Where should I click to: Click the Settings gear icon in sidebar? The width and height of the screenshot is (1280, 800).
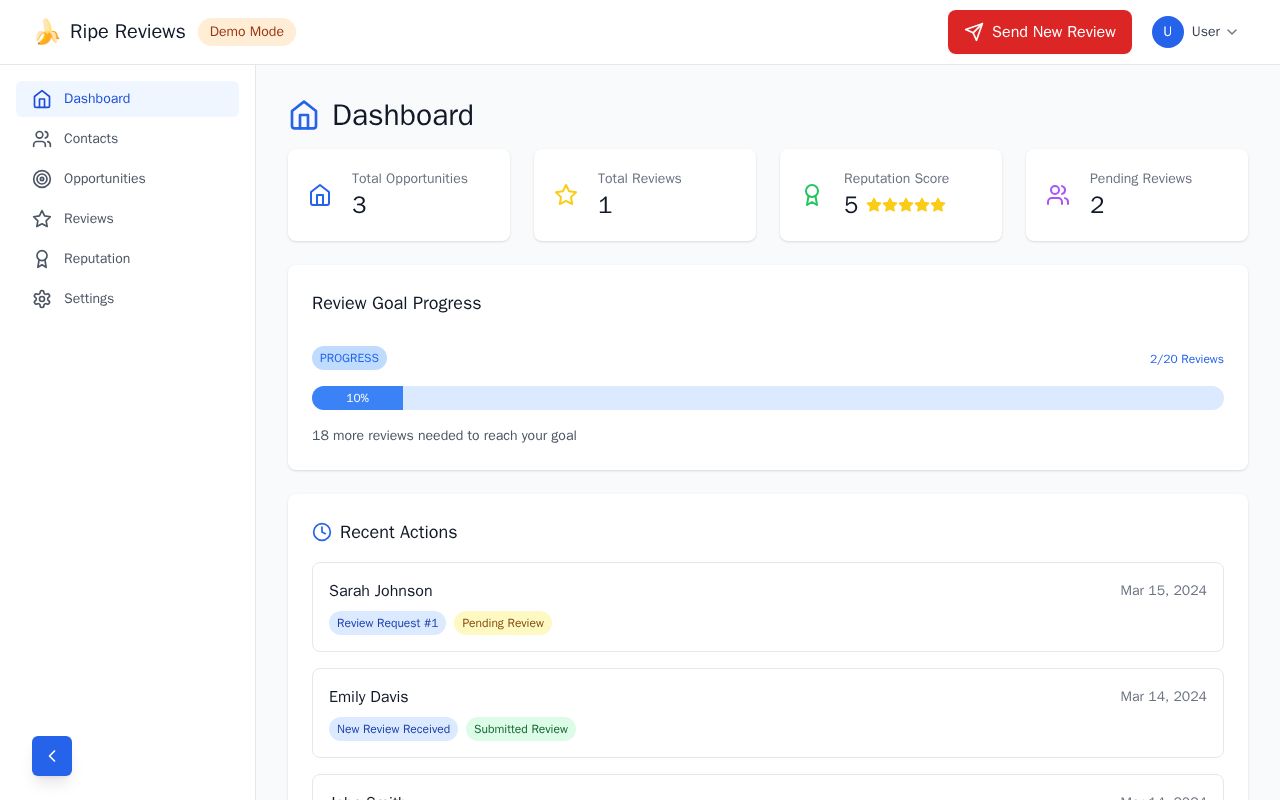coord(42,299)
